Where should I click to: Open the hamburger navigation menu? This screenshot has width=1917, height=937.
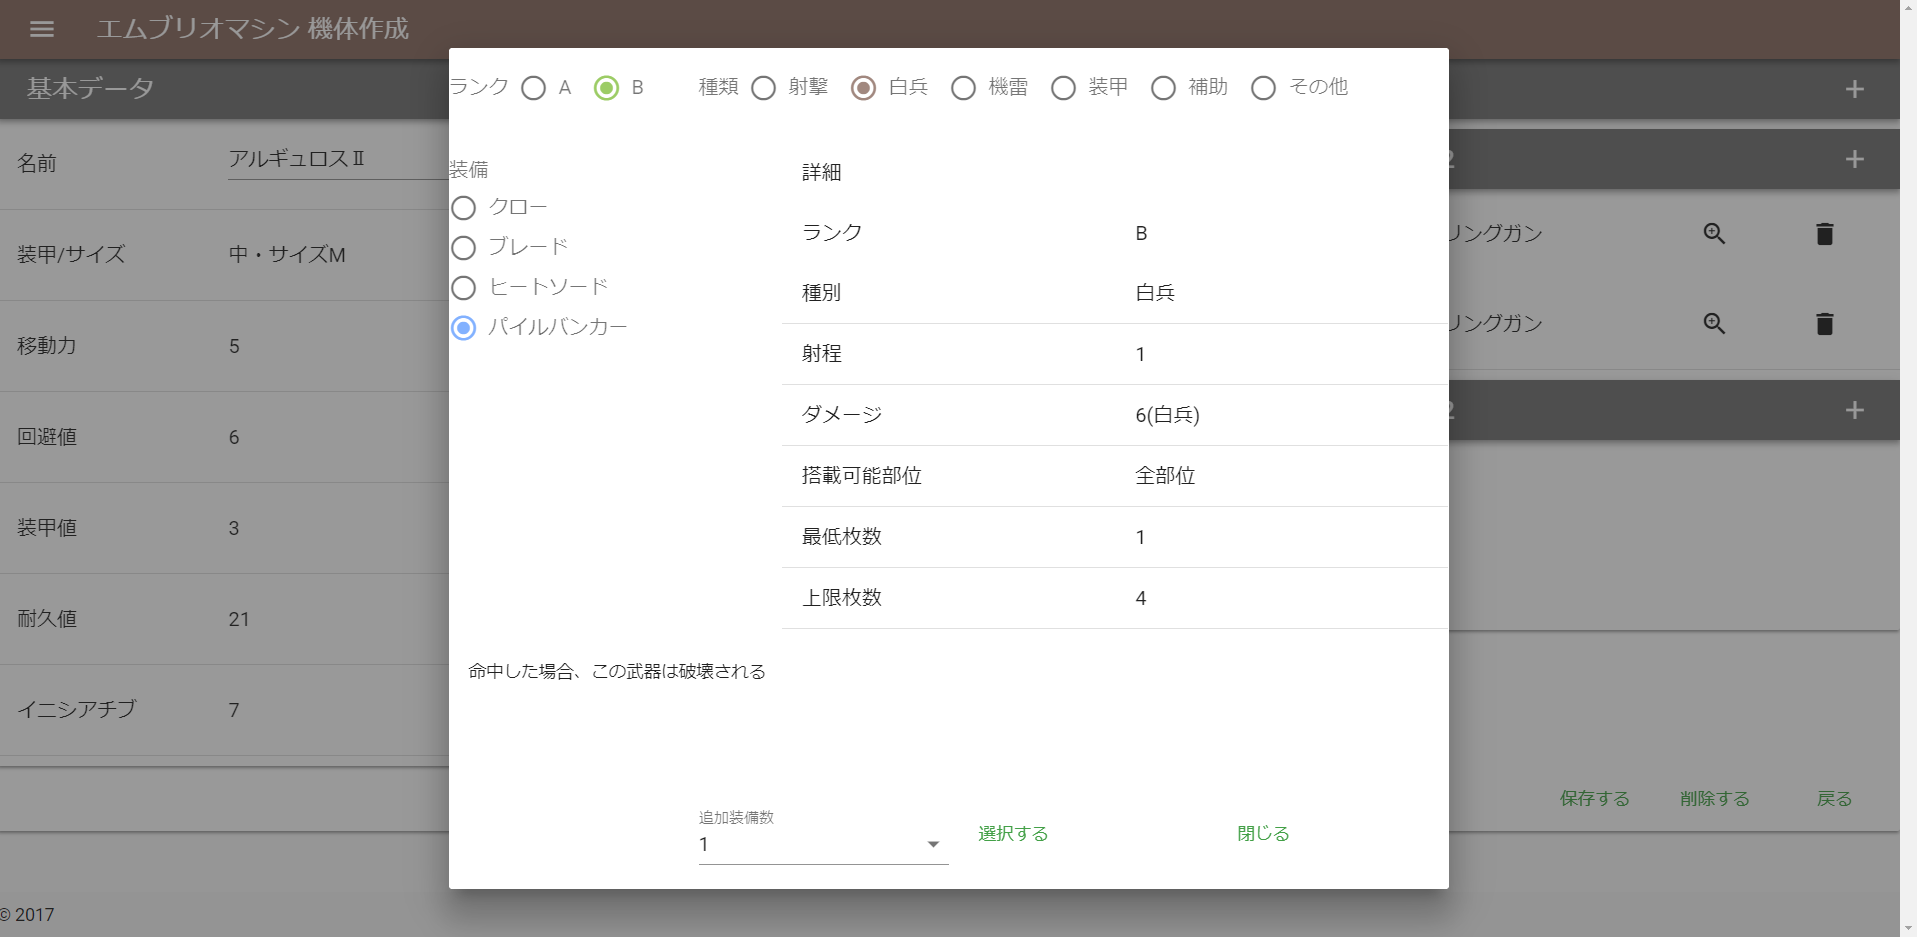42,29
